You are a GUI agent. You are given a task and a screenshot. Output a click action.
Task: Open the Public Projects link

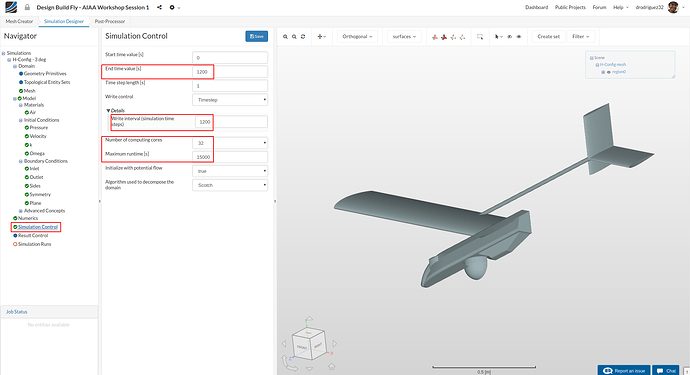(570, 7)
